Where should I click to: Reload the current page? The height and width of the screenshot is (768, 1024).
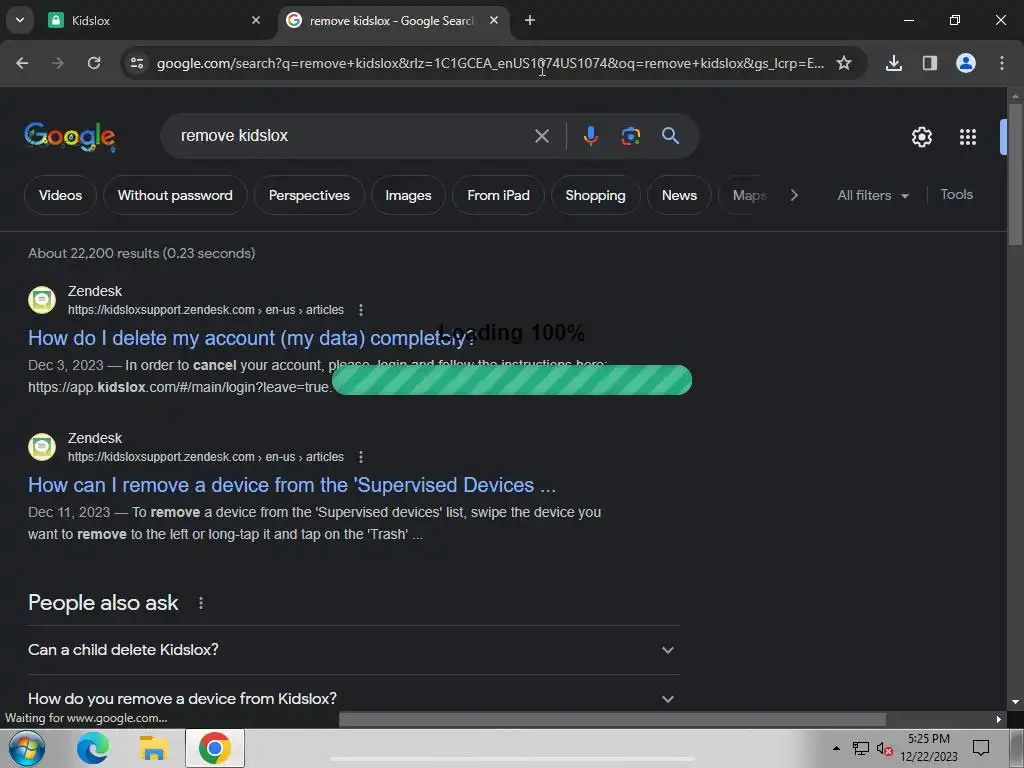click(x=94, y=63)
